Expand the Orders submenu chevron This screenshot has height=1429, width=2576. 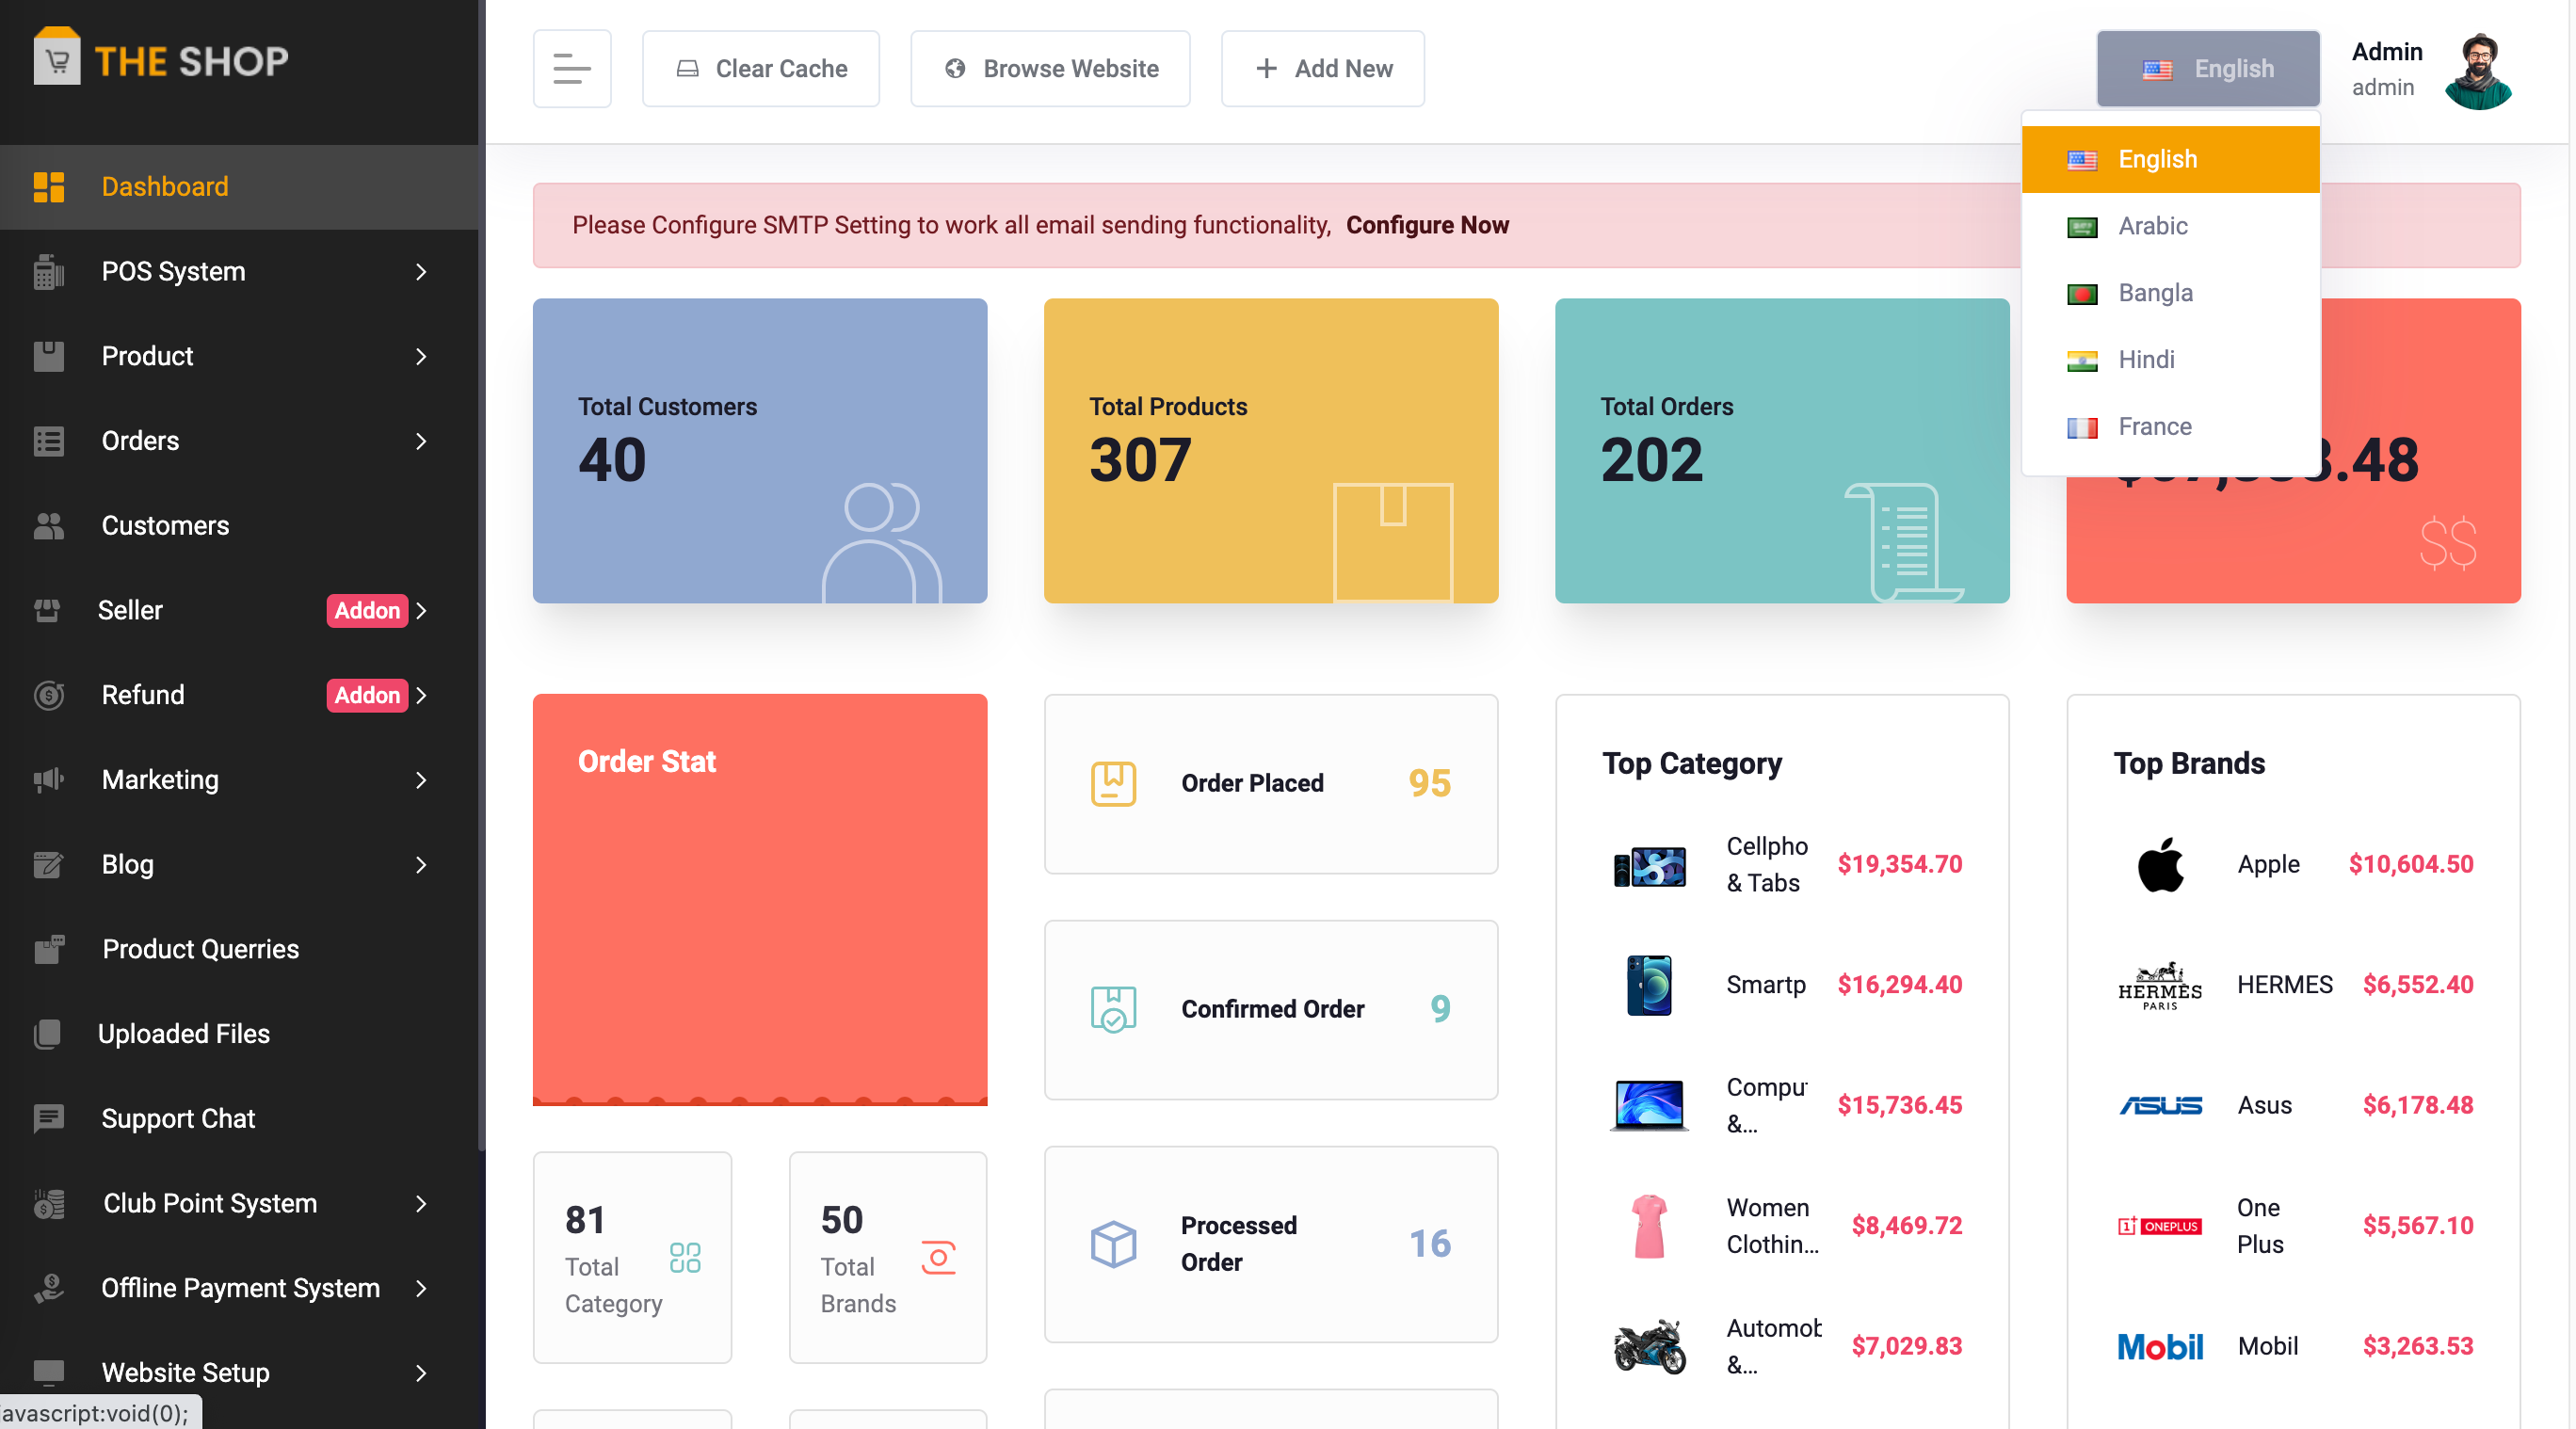[x=421, y=441]
